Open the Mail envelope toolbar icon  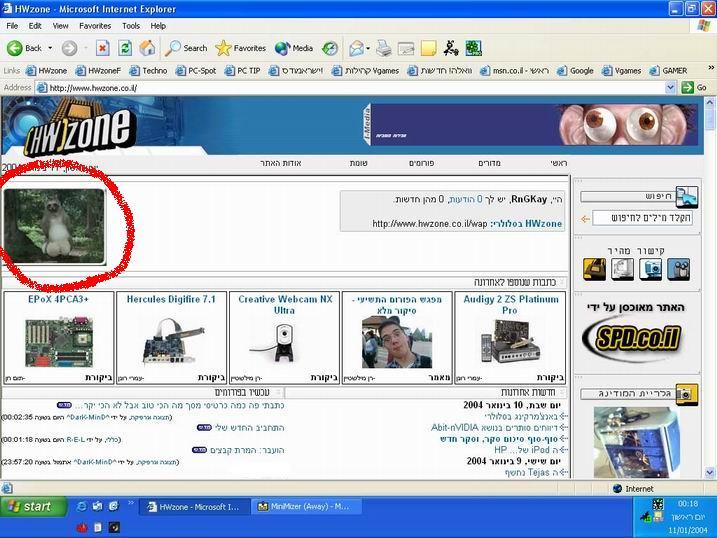(x=356, y=48)
